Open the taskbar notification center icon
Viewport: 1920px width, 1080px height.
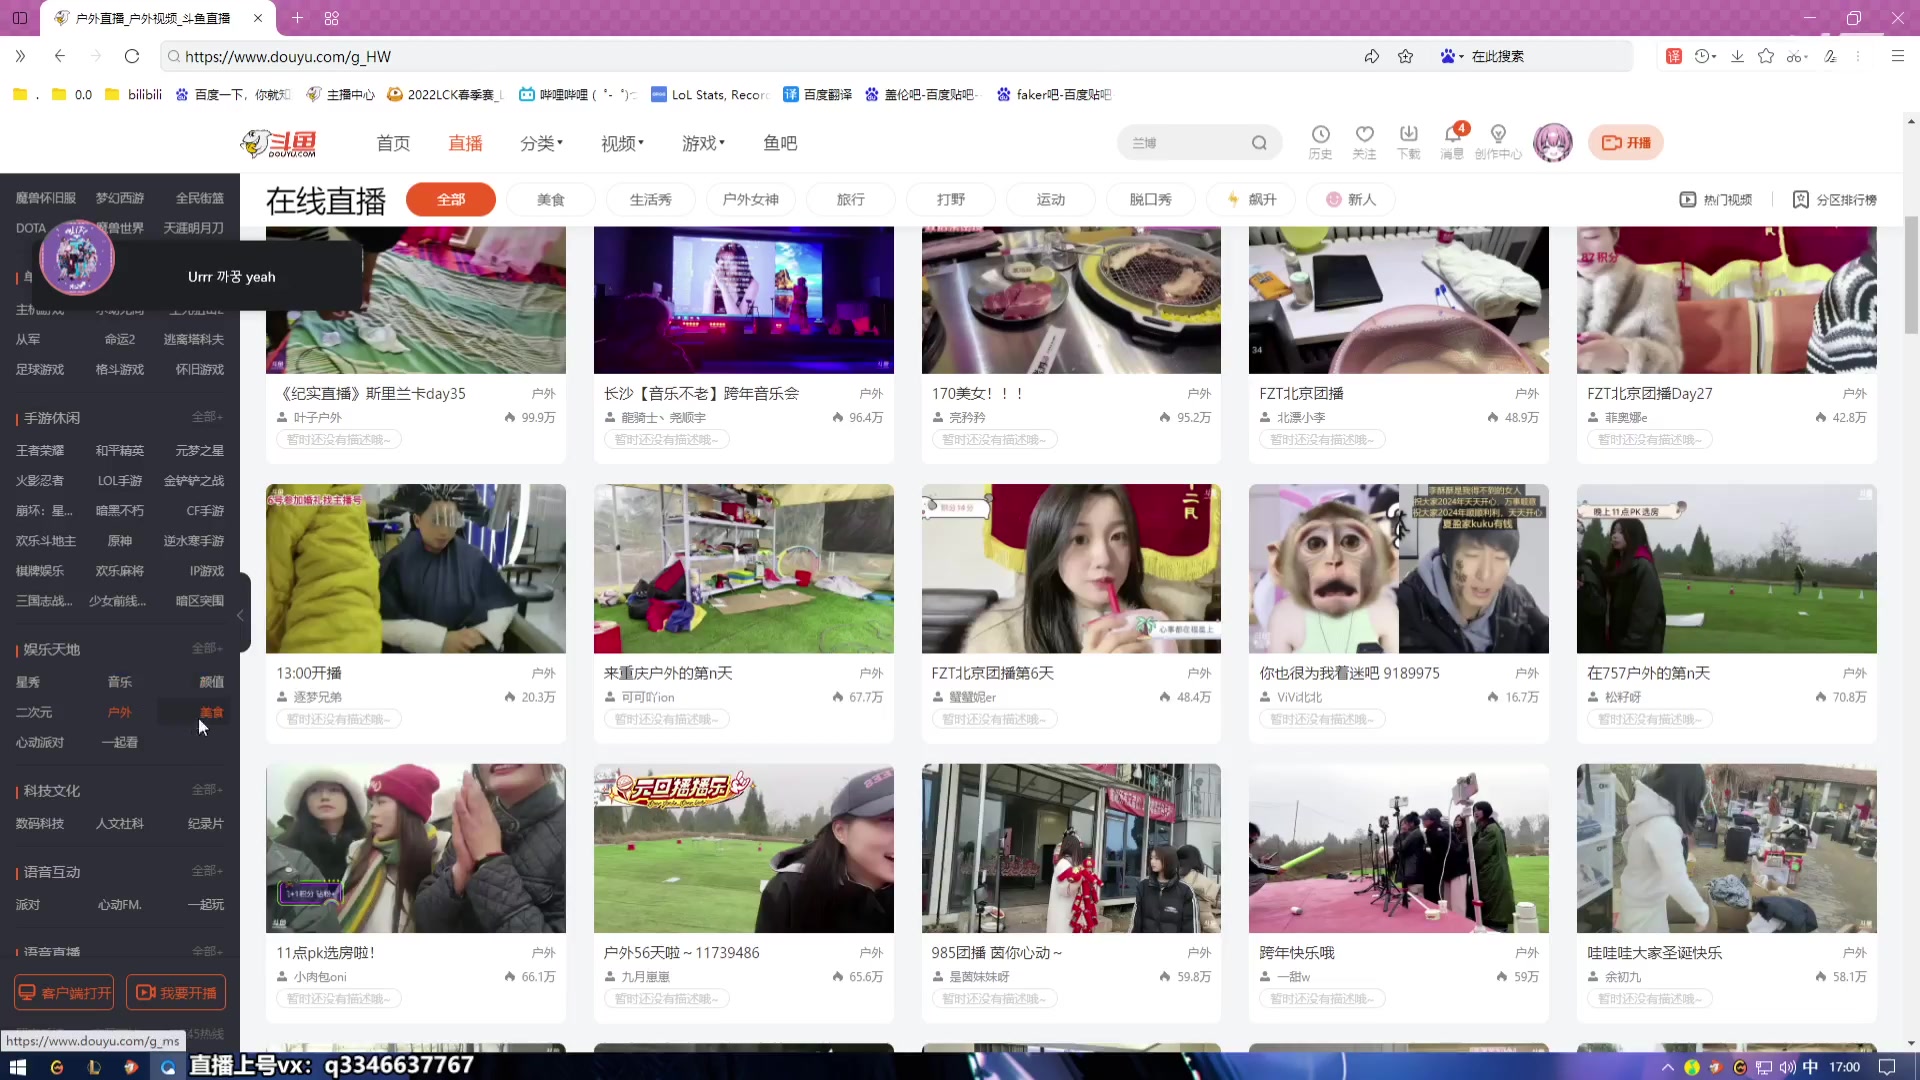pos(1887,1067)
